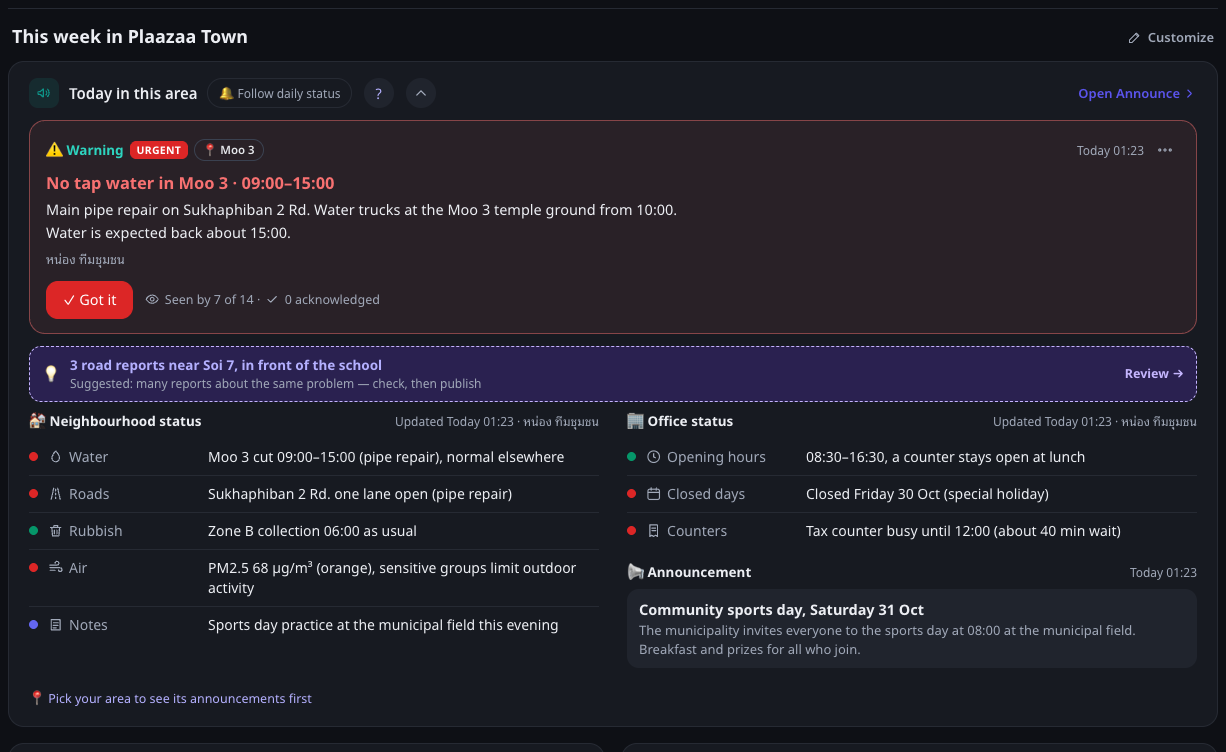Click the PM2.5 68 µg/m³ air status text
The image size is (1226, 752).
click(392, 578)
